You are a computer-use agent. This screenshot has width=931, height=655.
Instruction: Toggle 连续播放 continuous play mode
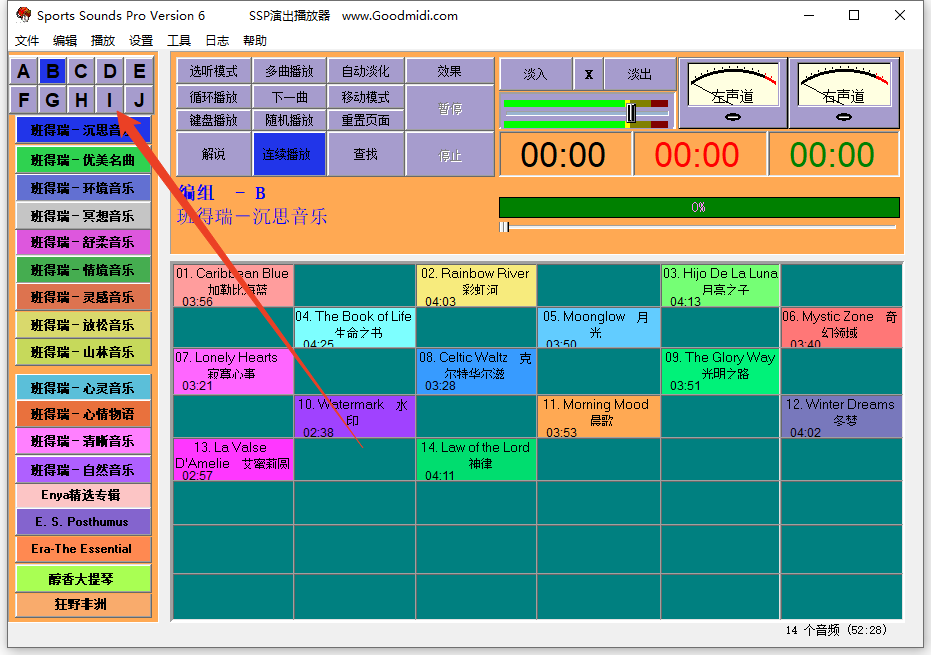[x=288, y=154]
